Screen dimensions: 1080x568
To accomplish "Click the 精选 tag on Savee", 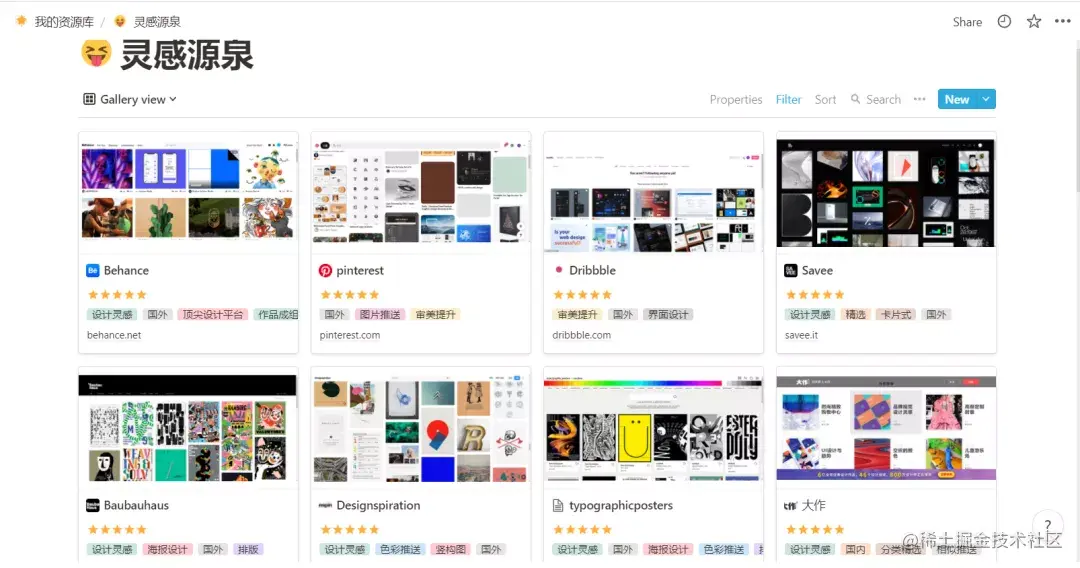I will [x=855, y=315].
